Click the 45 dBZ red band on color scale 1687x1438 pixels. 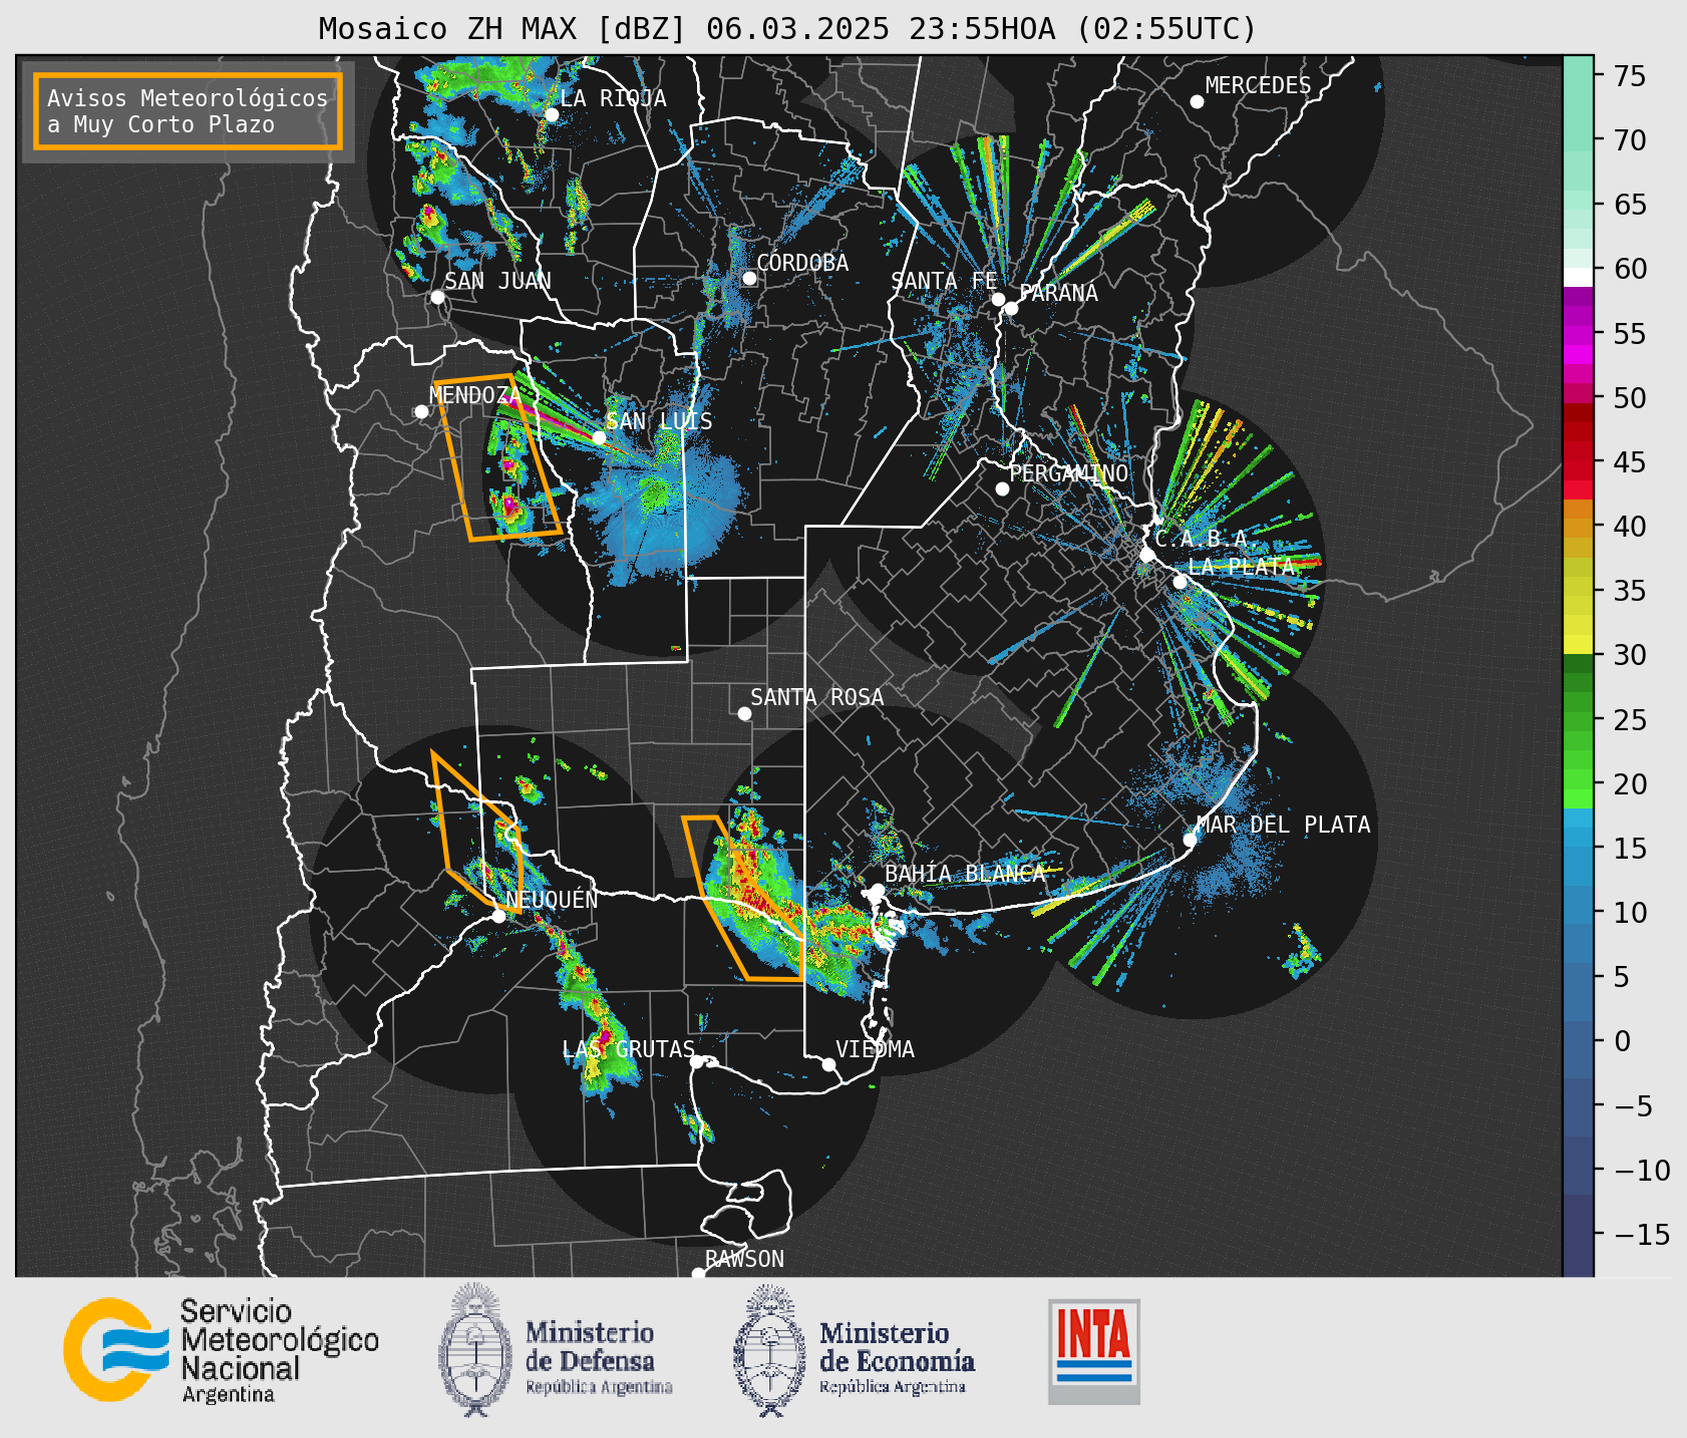pos(1577,462)
